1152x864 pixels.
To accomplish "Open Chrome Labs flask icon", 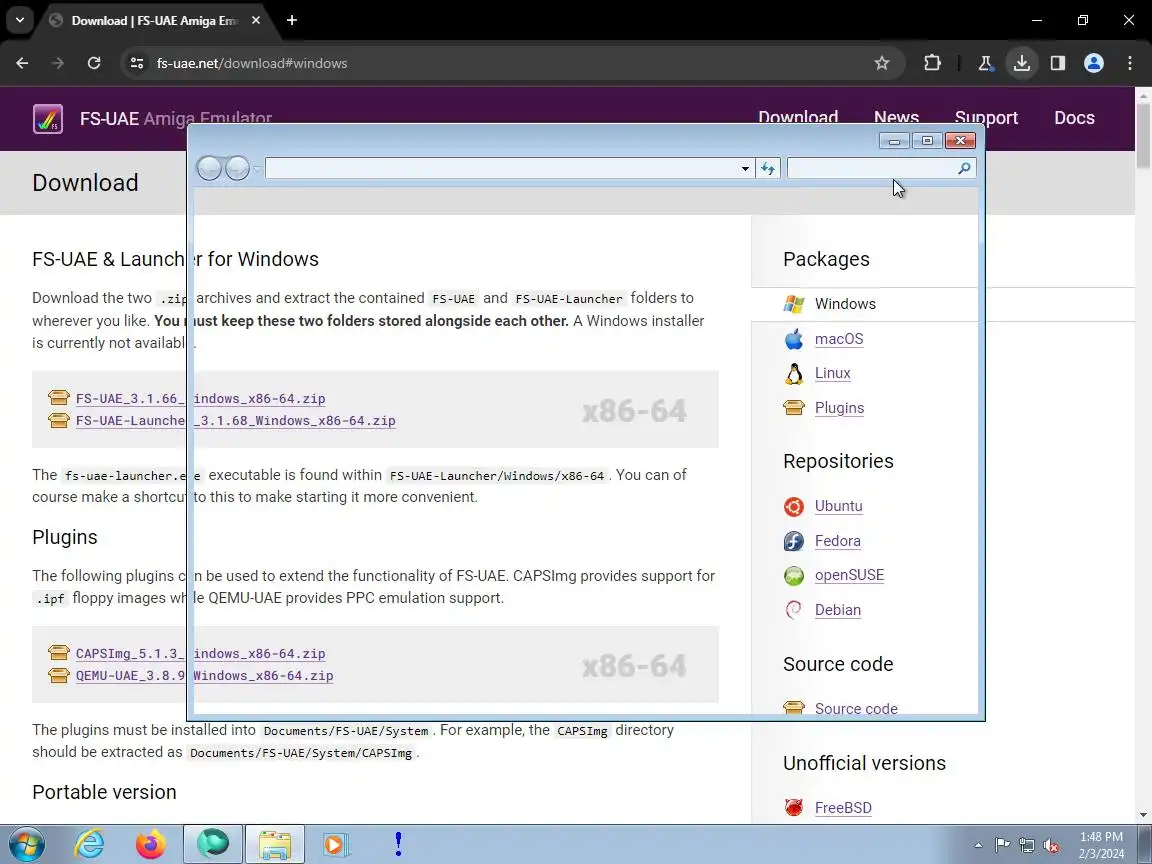I will tap(985, 63).
